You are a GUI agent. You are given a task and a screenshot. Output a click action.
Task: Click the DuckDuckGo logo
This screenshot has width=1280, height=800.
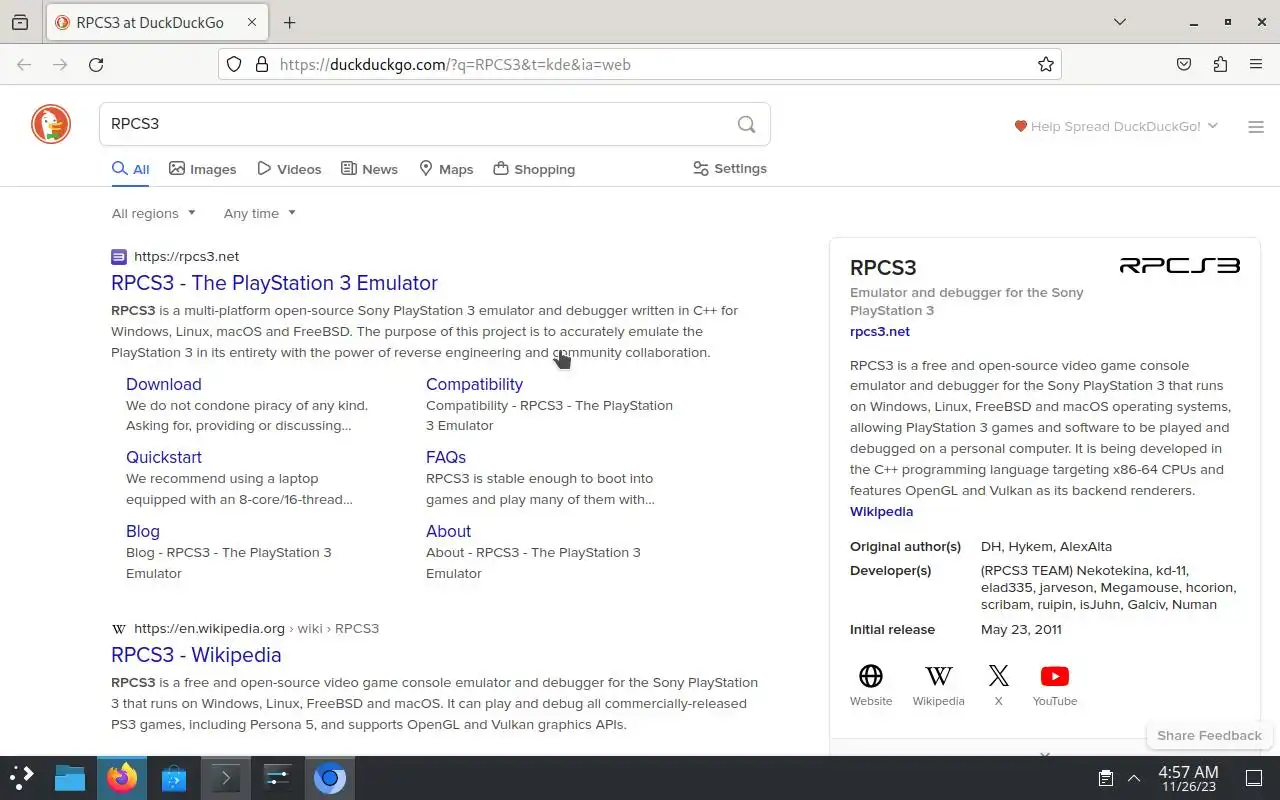click(x=51, y=124)
